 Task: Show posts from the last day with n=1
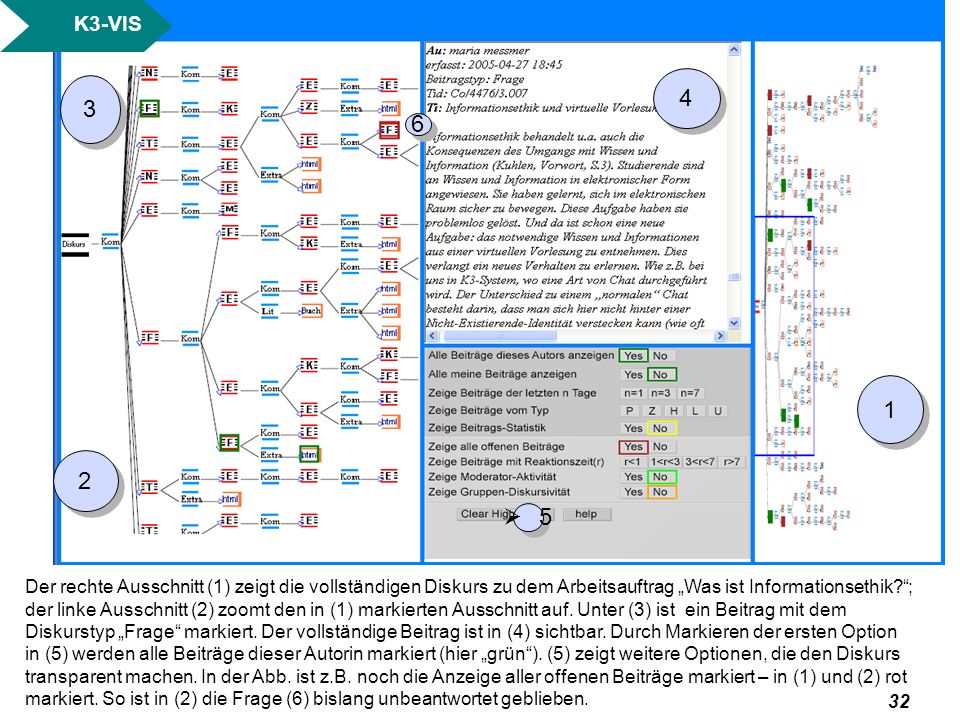[x=633, y=393]
